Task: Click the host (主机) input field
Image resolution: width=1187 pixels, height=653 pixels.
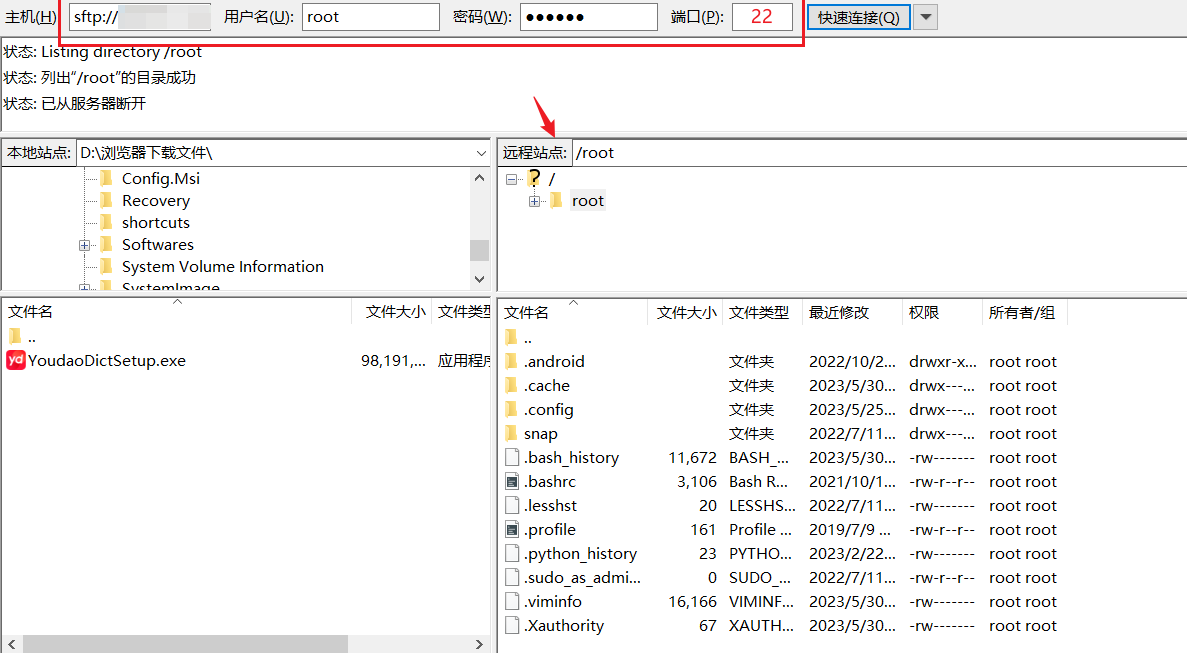Action: tap(140, 17)
